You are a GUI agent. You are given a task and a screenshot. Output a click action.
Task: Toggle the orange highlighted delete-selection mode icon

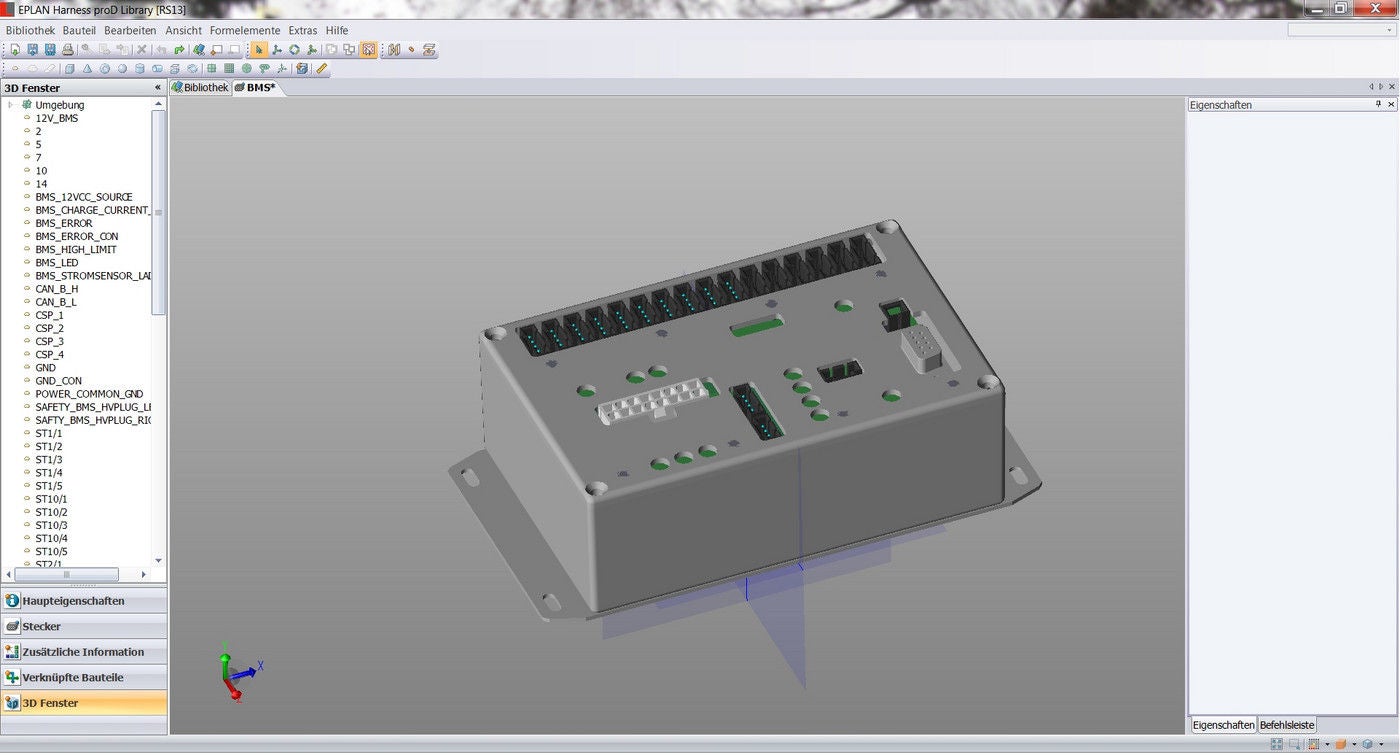(x=368, y=49)
